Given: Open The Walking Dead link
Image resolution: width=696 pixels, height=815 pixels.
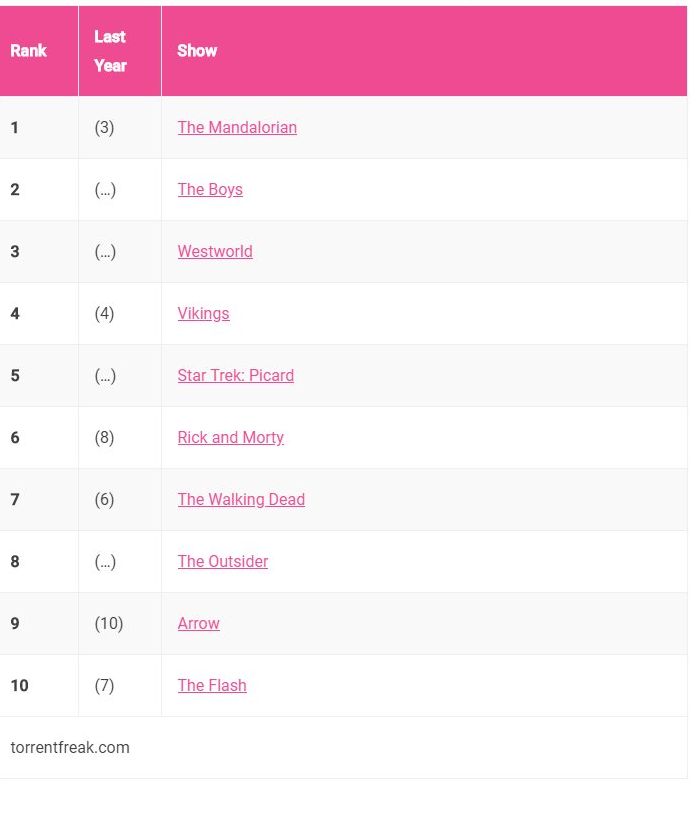Looking at the screenshot, I should [241, 499].
